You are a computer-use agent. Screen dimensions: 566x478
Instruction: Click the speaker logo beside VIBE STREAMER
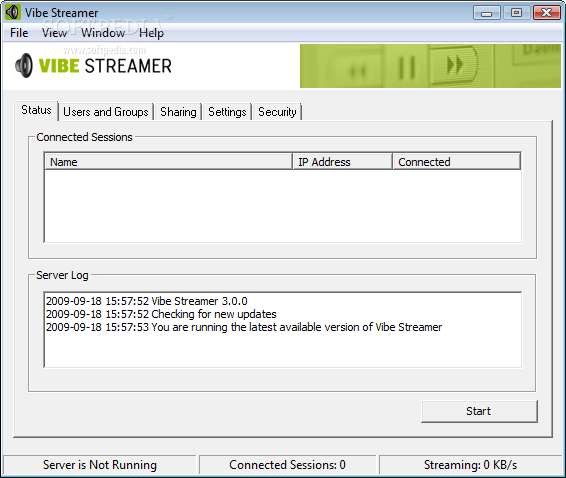(x=24, y=65)
